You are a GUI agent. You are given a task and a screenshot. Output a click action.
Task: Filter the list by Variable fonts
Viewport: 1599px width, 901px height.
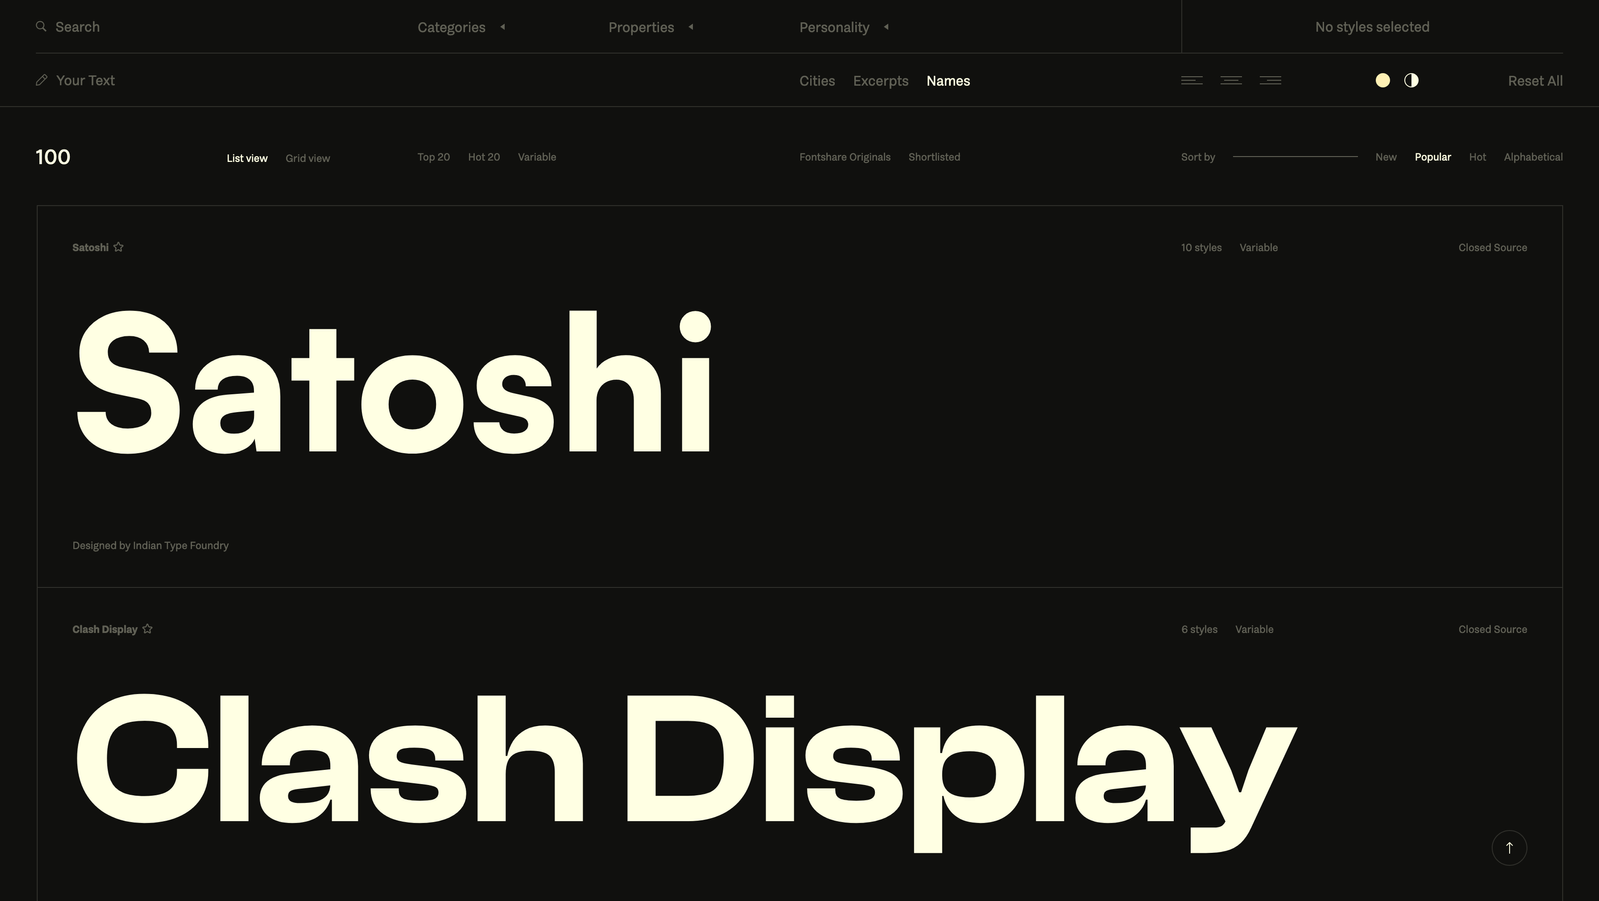coord(537,157)
